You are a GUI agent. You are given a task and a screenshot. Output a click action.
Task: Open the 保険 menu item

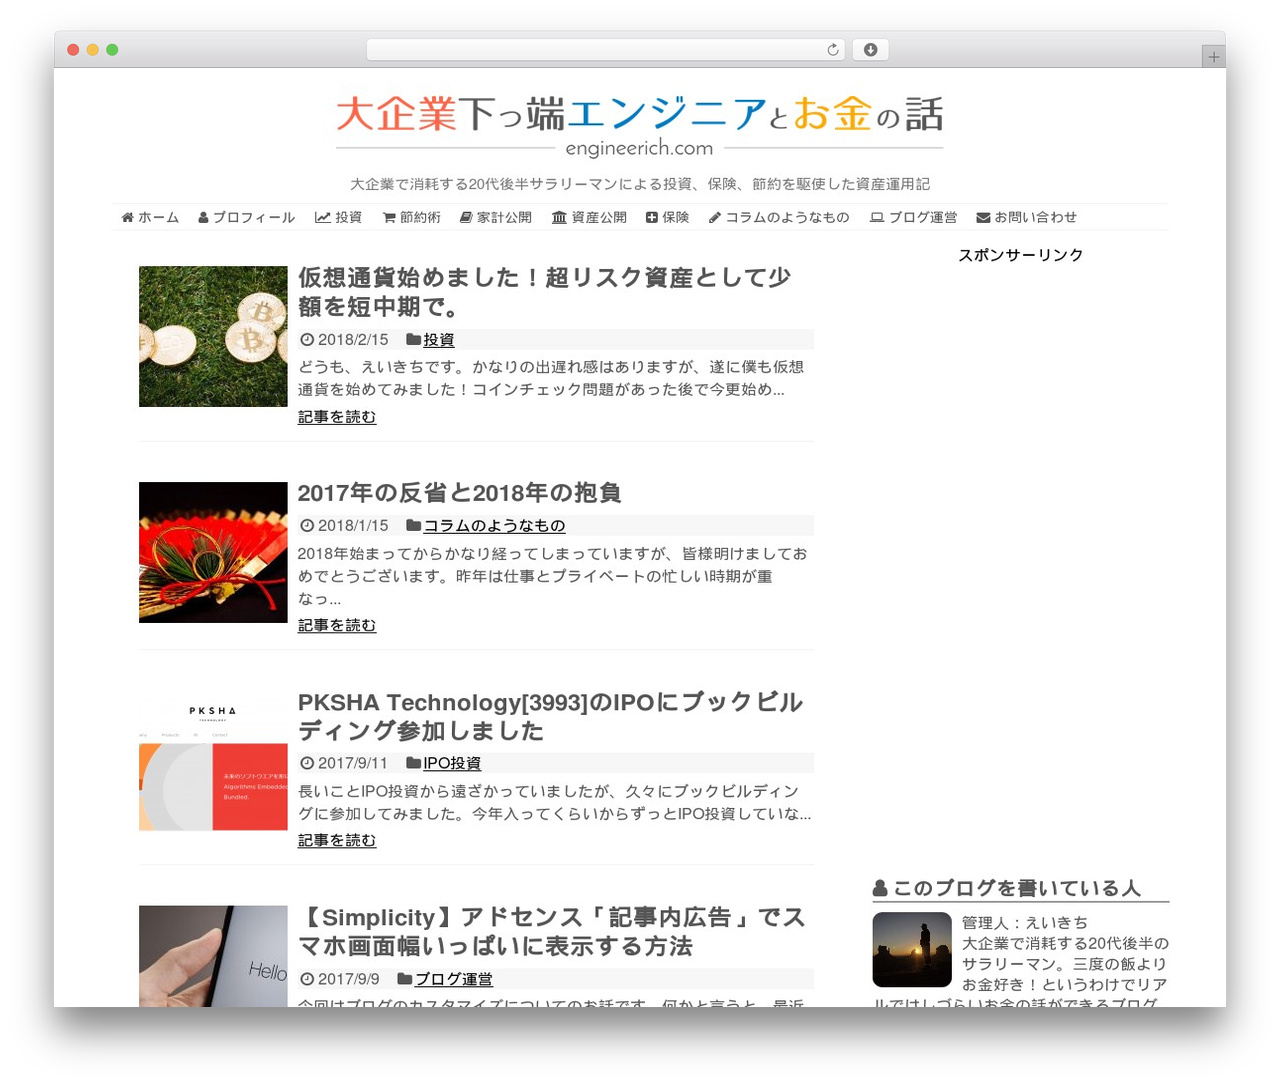tap(667, 217)
